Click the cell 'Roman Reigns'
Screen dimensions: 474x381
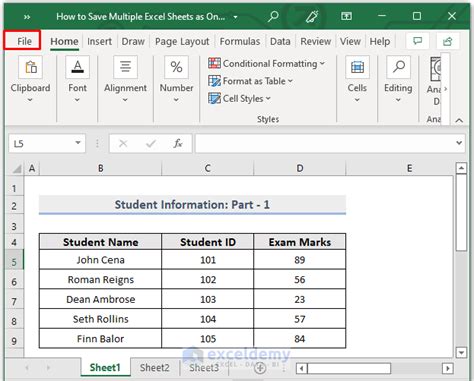pos(100,279)
